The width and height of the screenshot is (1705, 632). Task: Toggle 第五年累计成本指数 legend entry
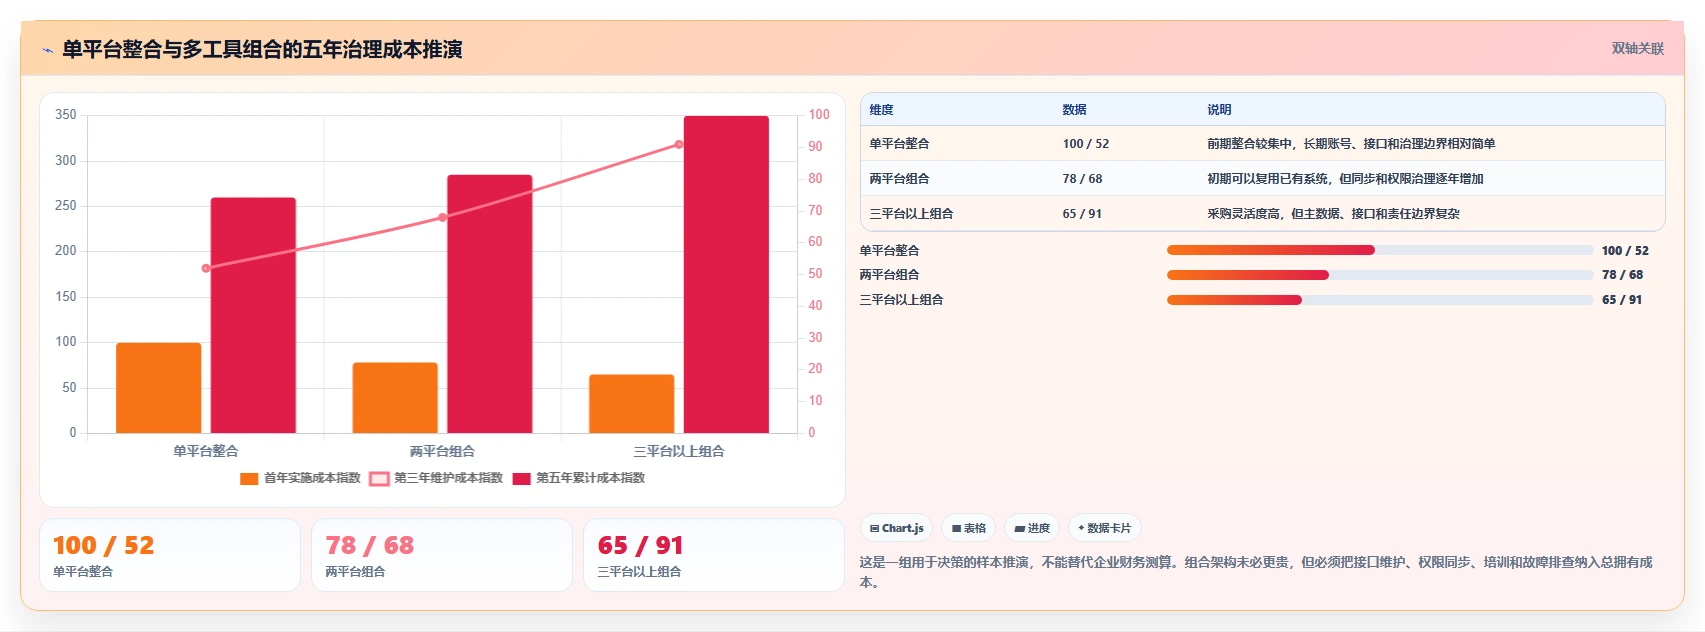tap(578, 478)
